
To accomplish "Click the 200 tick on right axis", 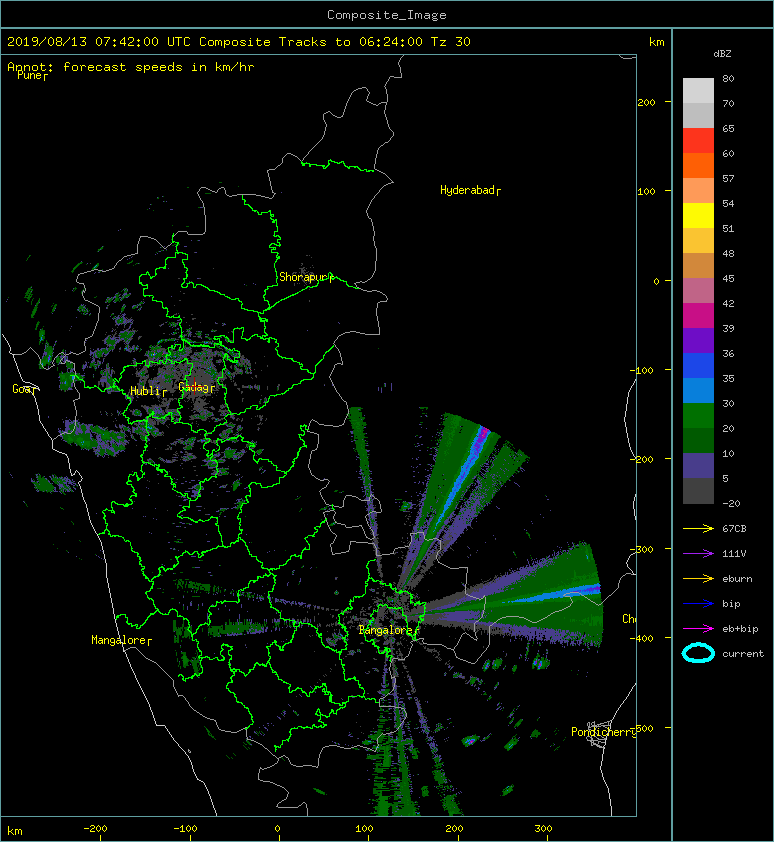I will 646,103.
